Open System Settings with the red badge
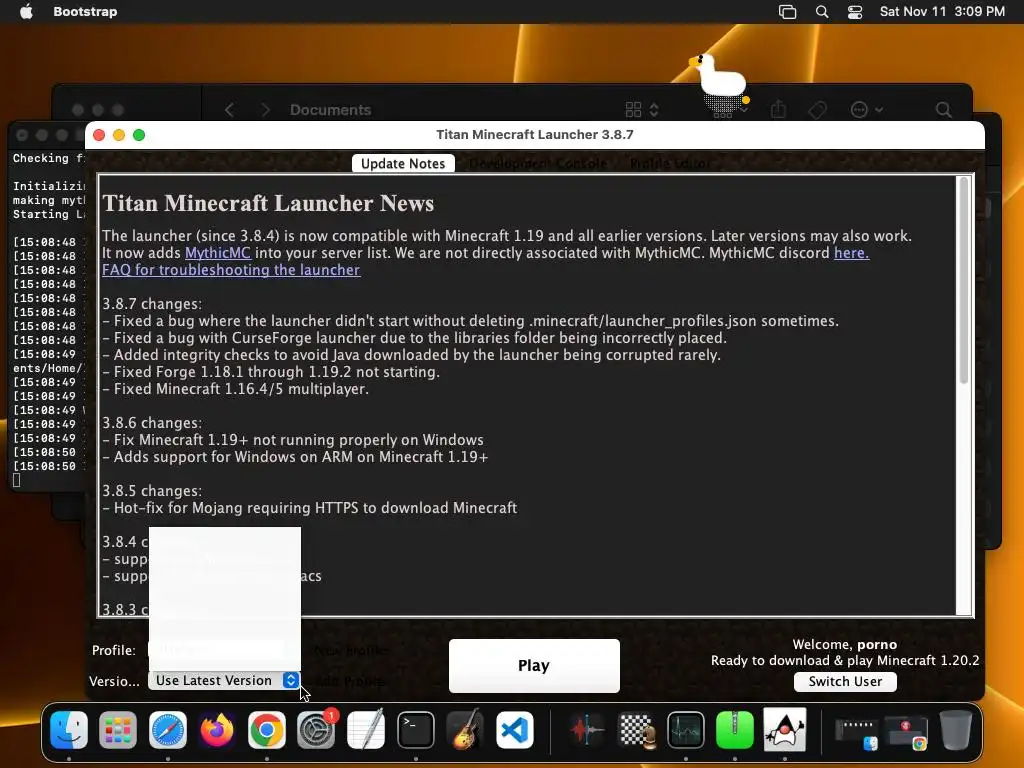The image size is (1024, 768). (x=316, y=729)
